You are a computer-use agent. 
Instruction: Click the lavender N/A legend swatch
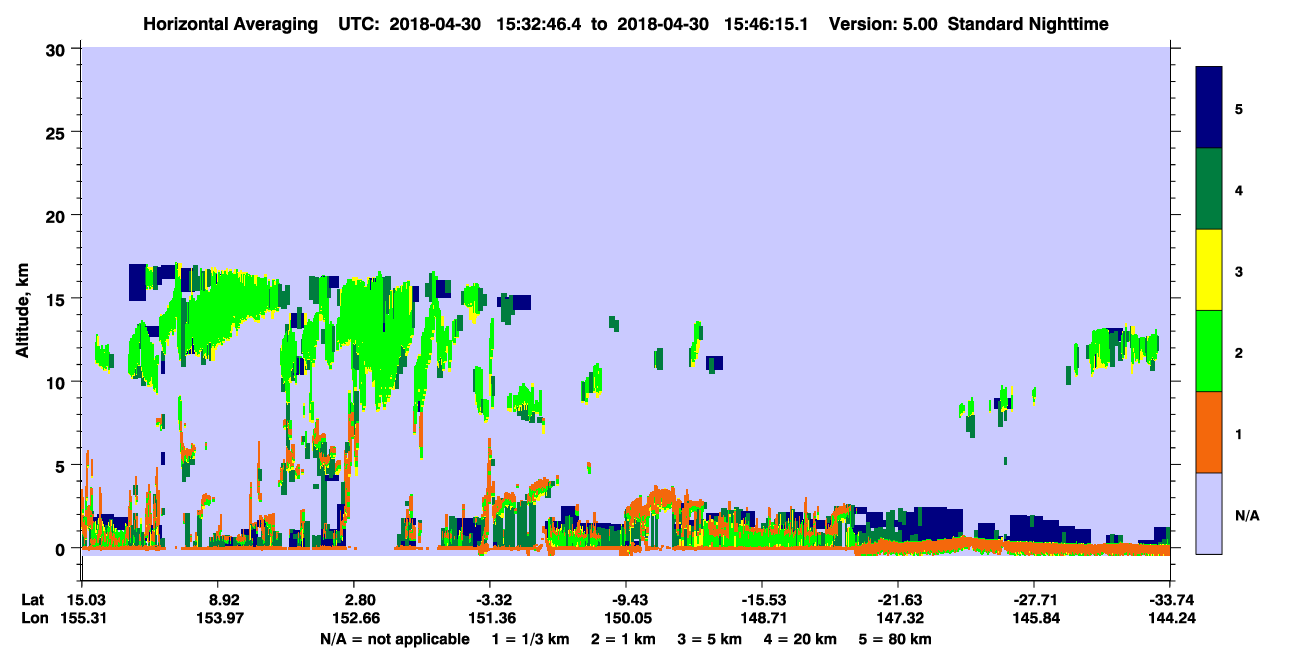[1209, 513]
